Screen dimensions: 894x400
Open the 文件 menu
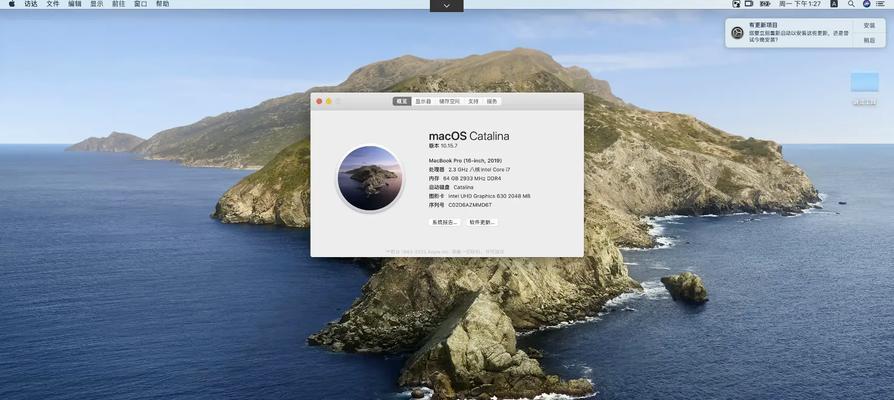(x=52, y=3)
